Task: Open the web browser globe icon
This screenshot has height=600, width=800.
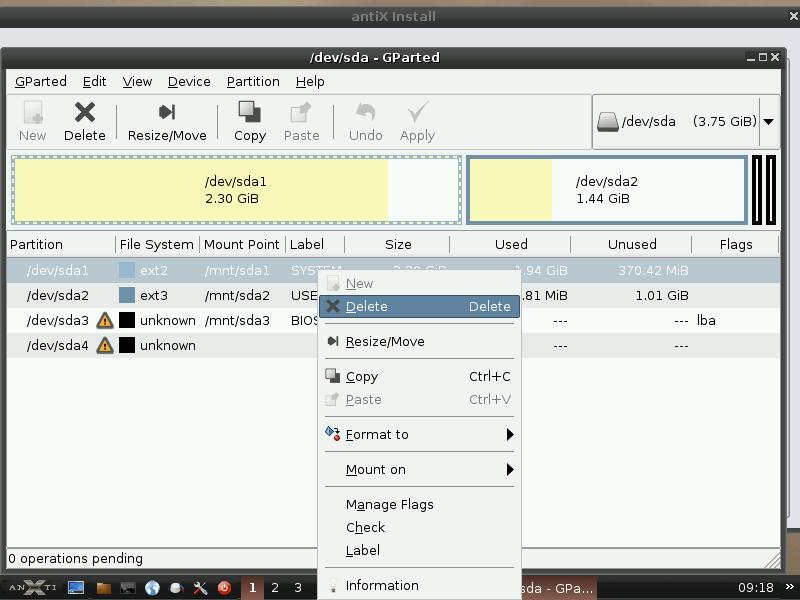Action: tap(152, 588)
